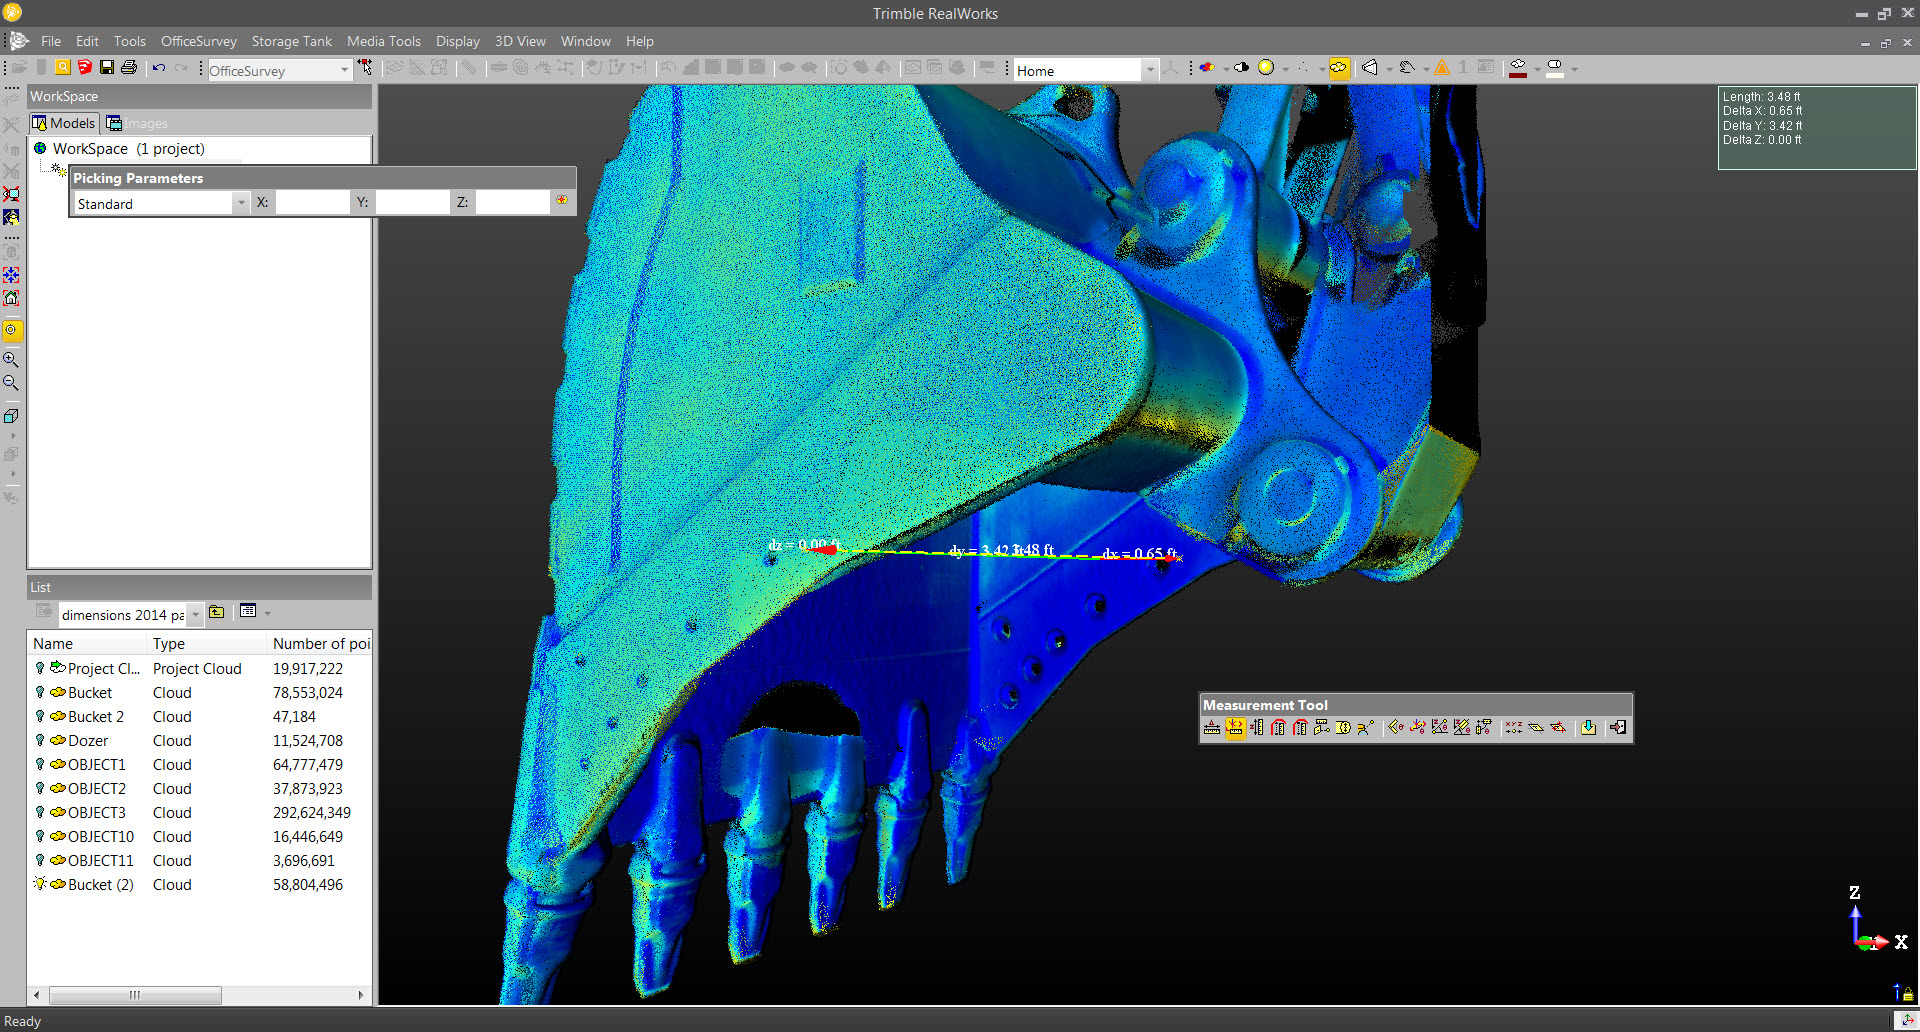
Task: Open the angle measurement tool
Action: [x=1395, y=727]
